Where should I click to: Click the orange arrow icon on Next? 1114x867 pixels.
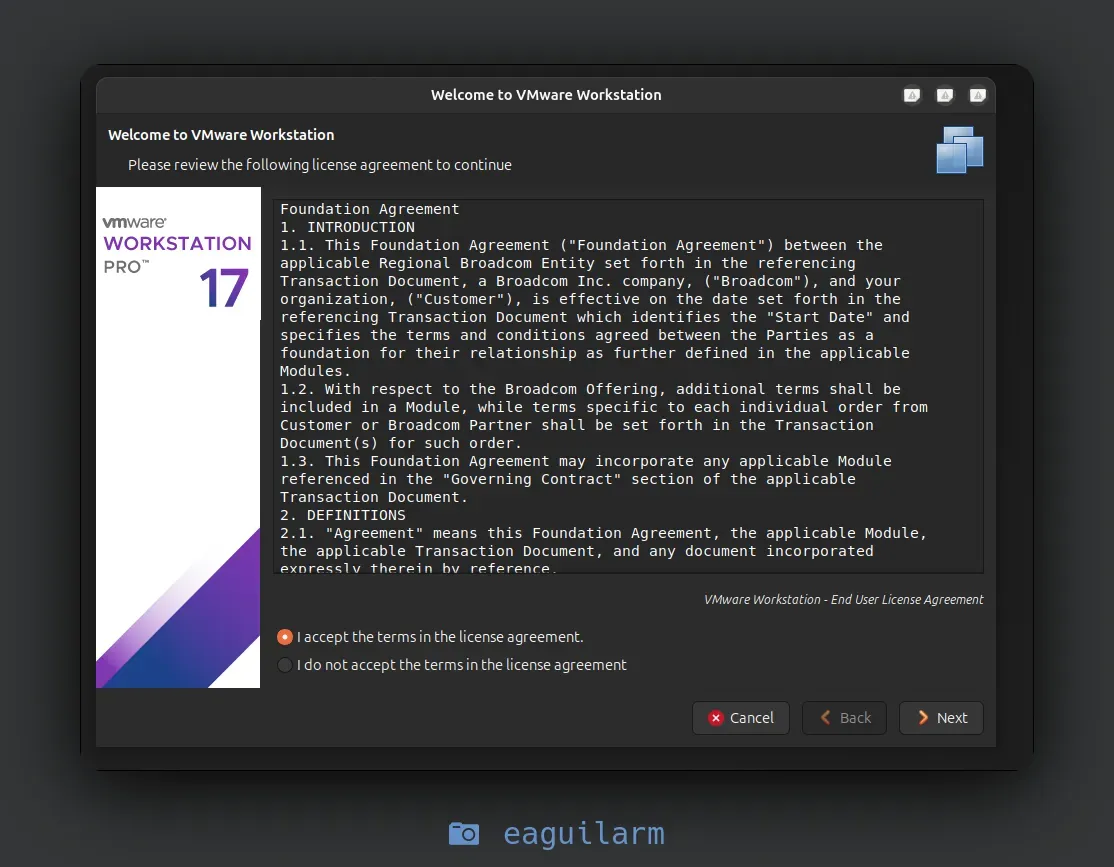tap(924, 718)
